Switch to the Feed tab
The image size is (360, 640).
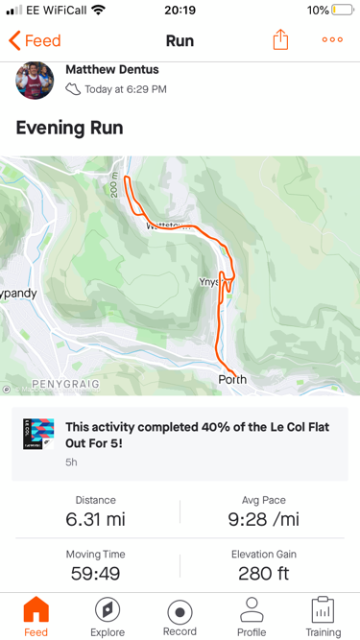(x=36, y=617)
